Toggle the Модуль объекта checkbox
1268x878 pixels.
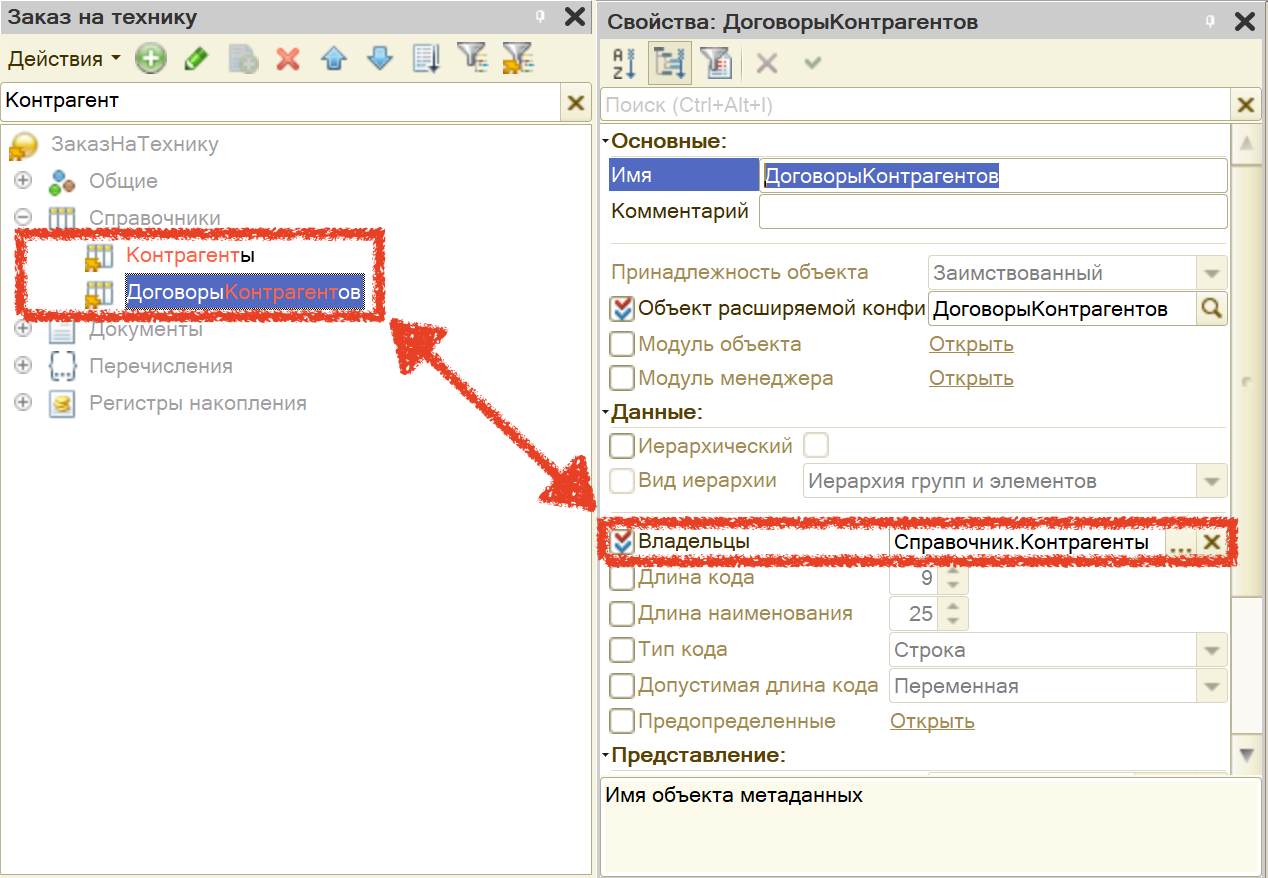click(622, 345)
